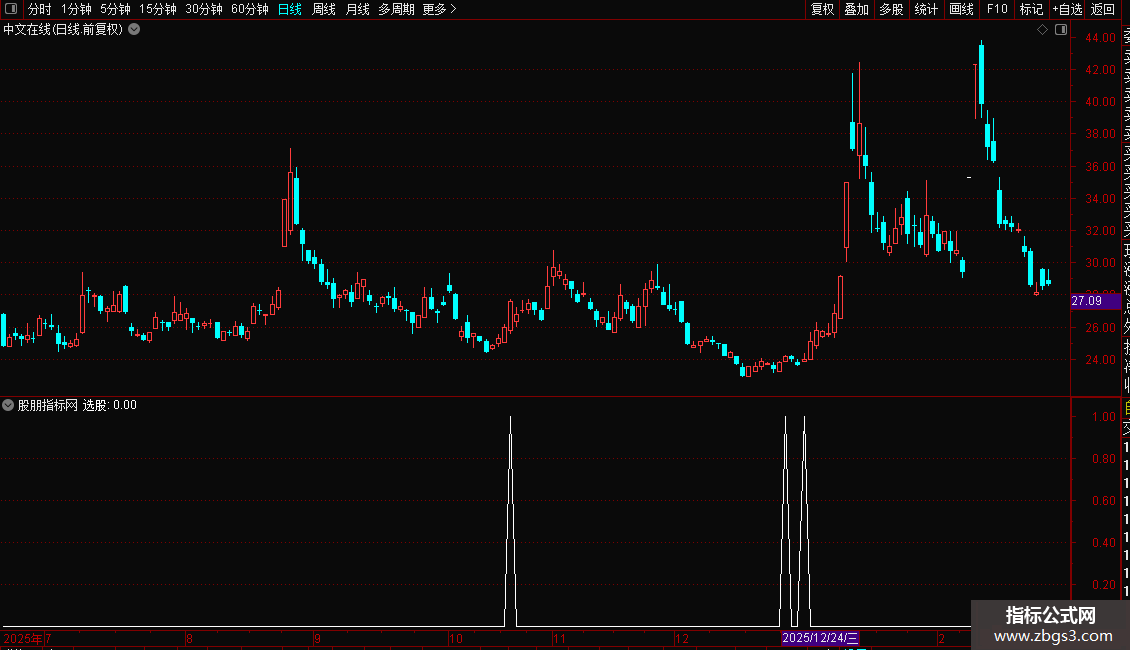Toggle the side panel icon in chart corner
The image size is (1130, 650).
(x=1061, y=30)
